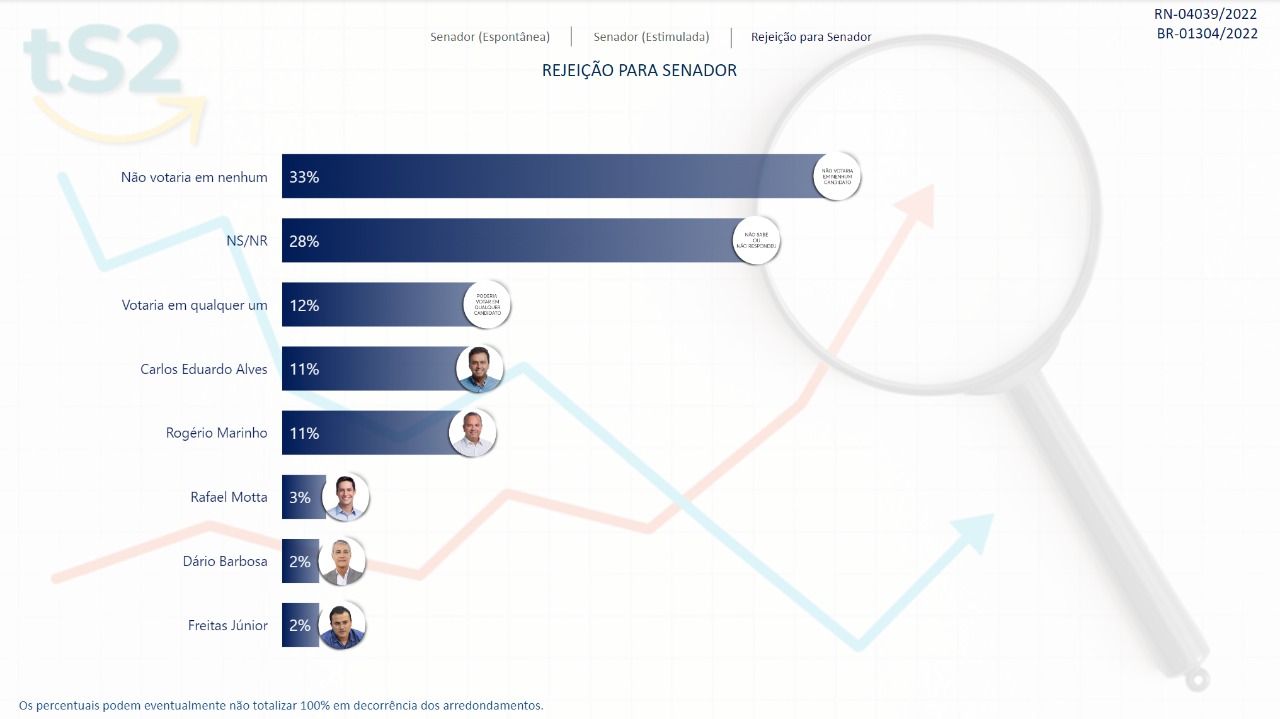The width and height of the screenshot is (1280, 719).
Task: Click the RN-04039/2022 registration number
Action: tap(1205, 14)
